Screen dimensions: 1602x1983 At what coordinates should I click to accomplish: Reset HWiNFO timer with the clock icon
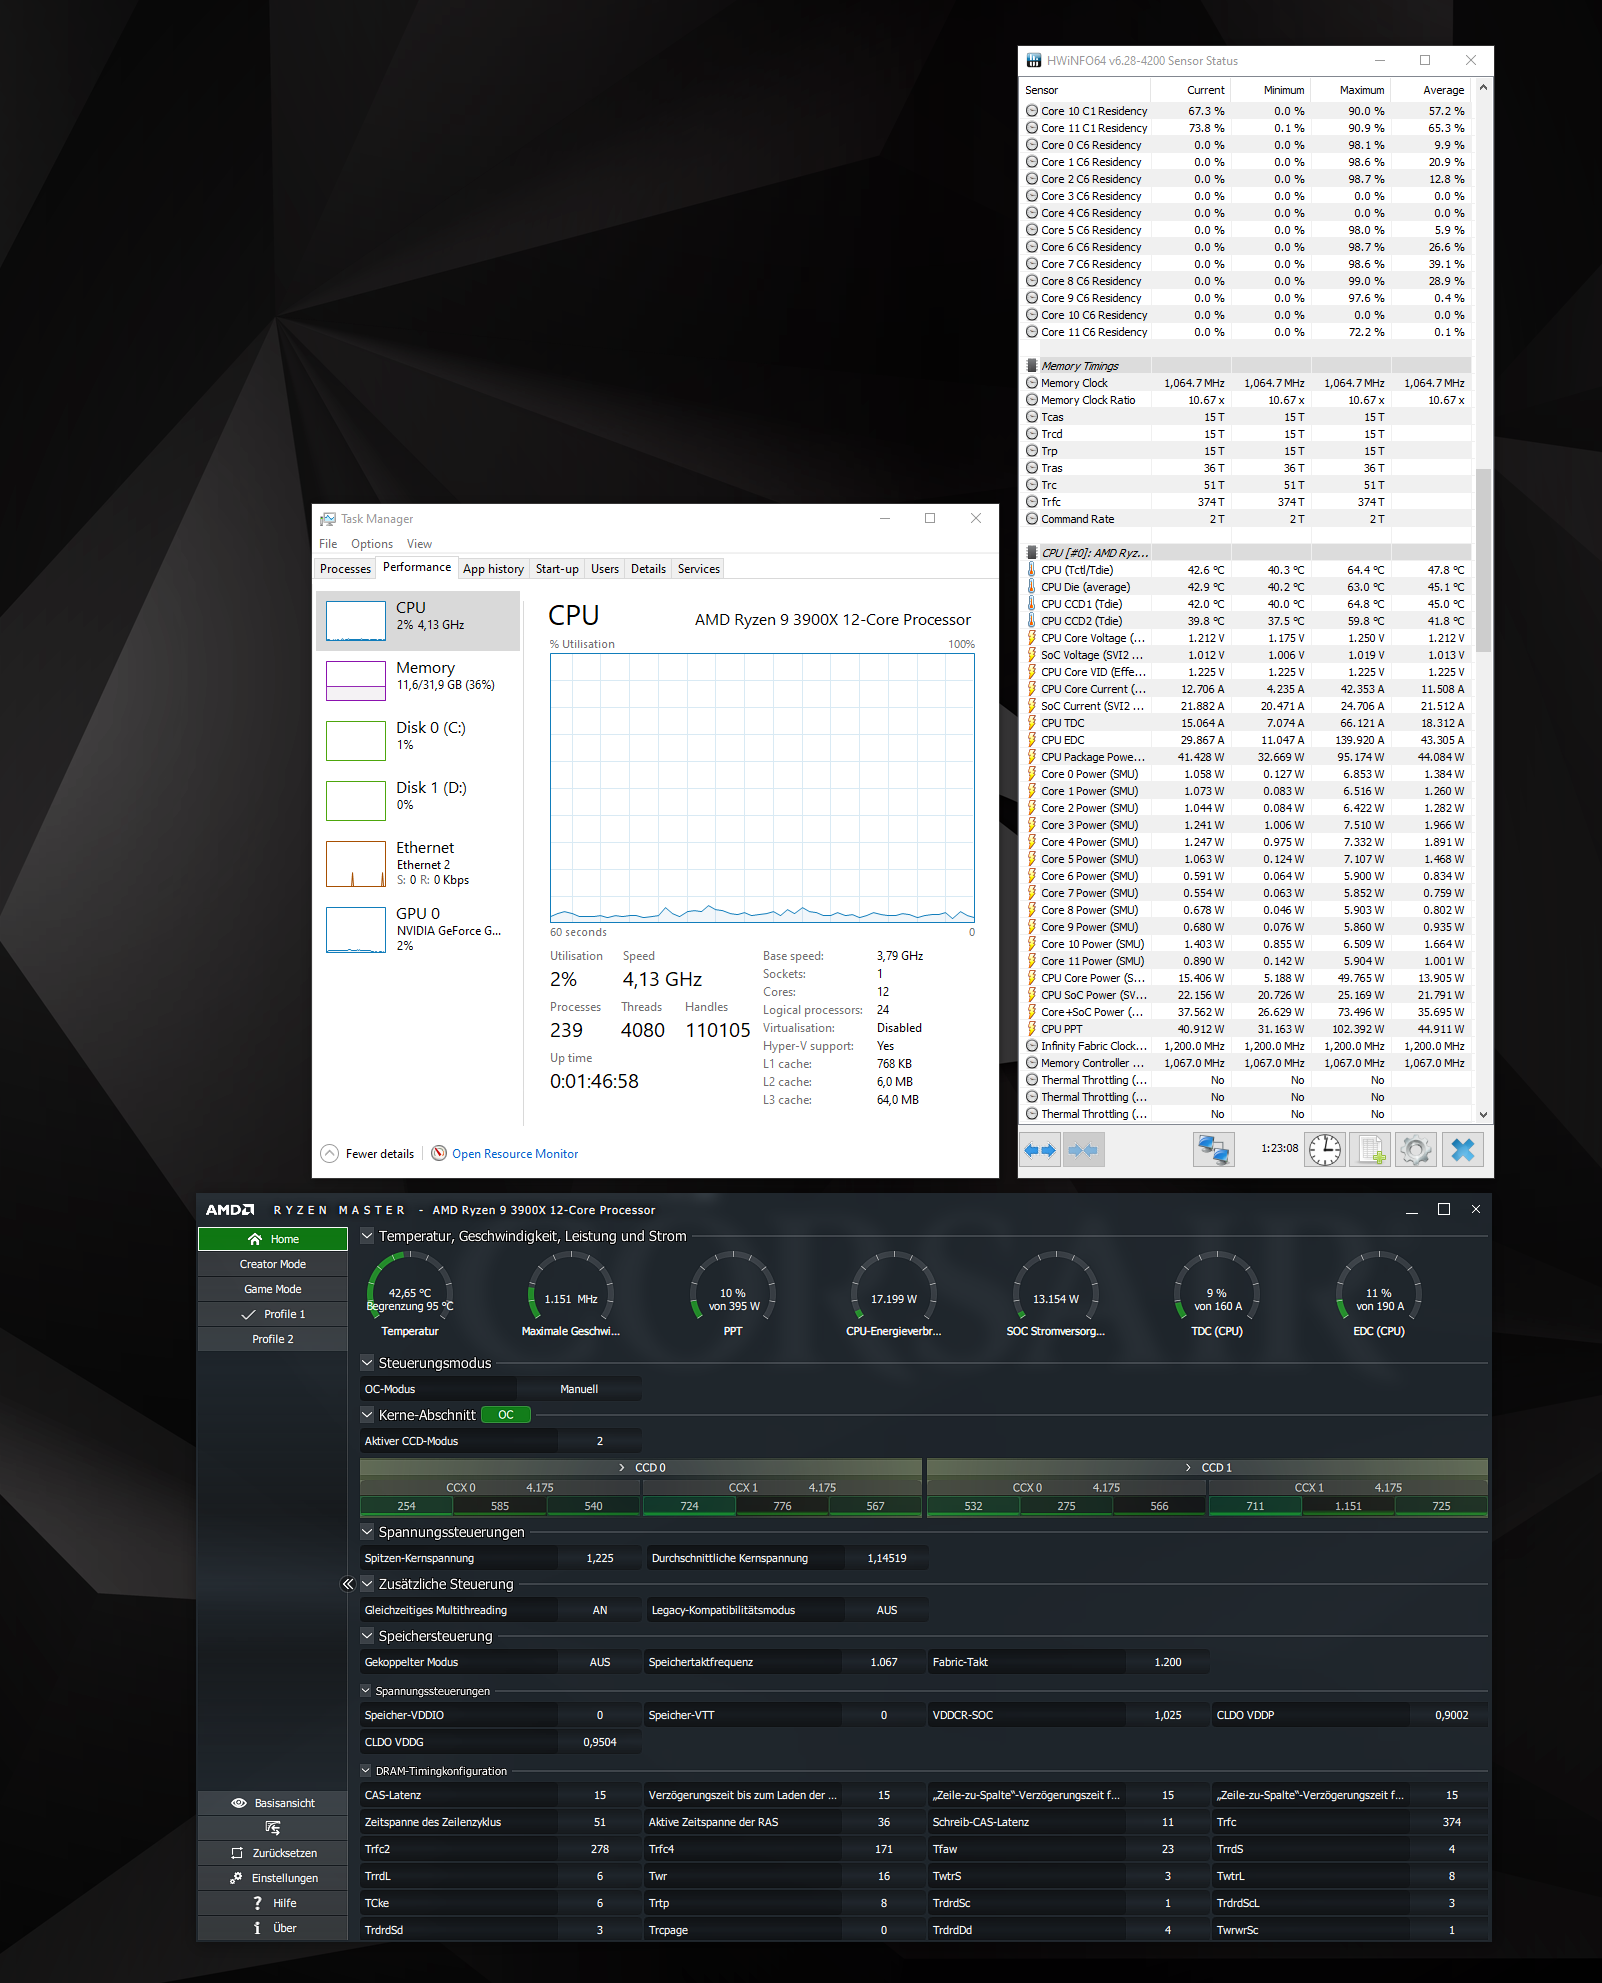tap(1325, 1150)
